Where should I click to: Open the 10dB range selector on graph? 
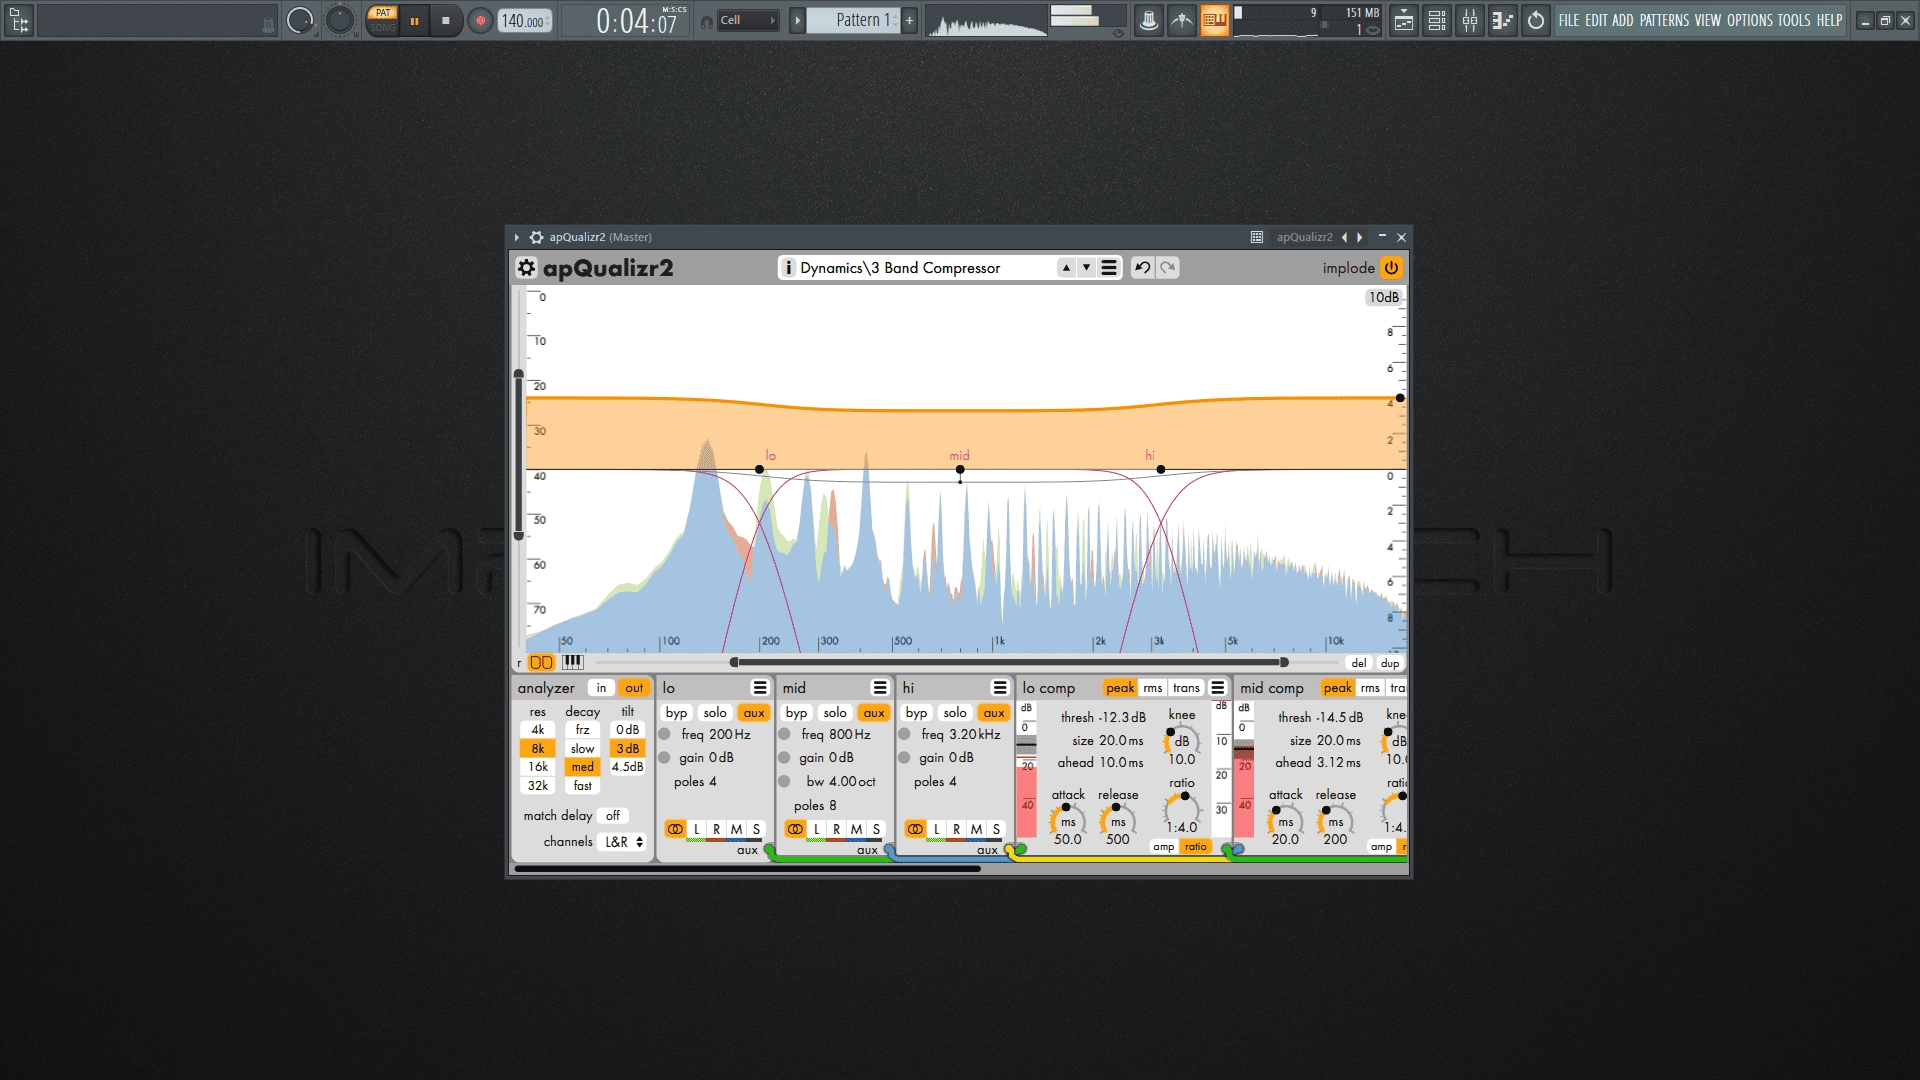(x=1384, y=297)
